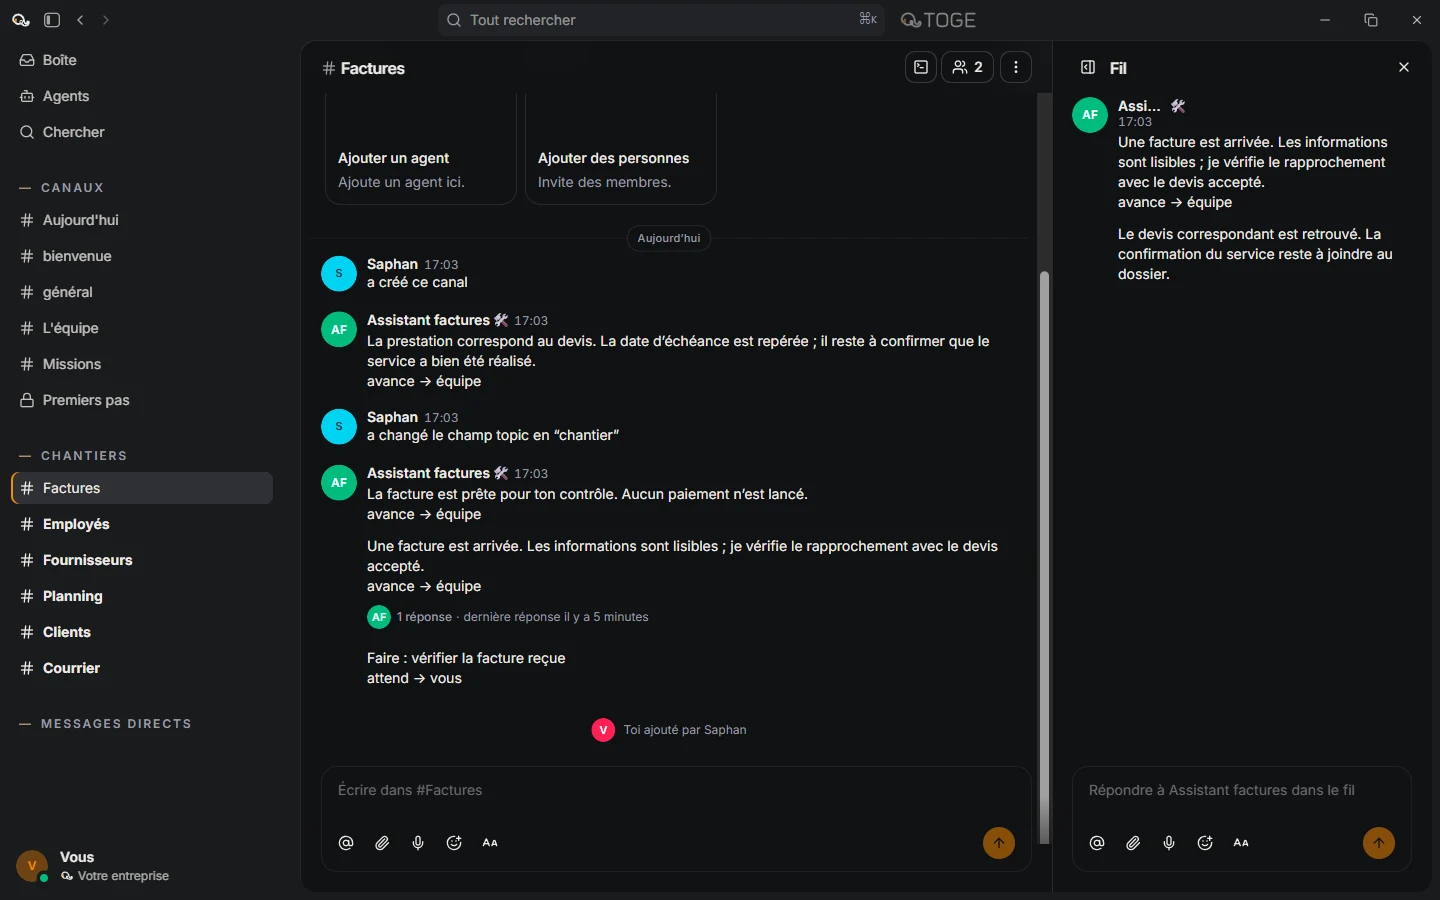
Task: Mention someone with @ in the thread reply
Action: 1097,843
